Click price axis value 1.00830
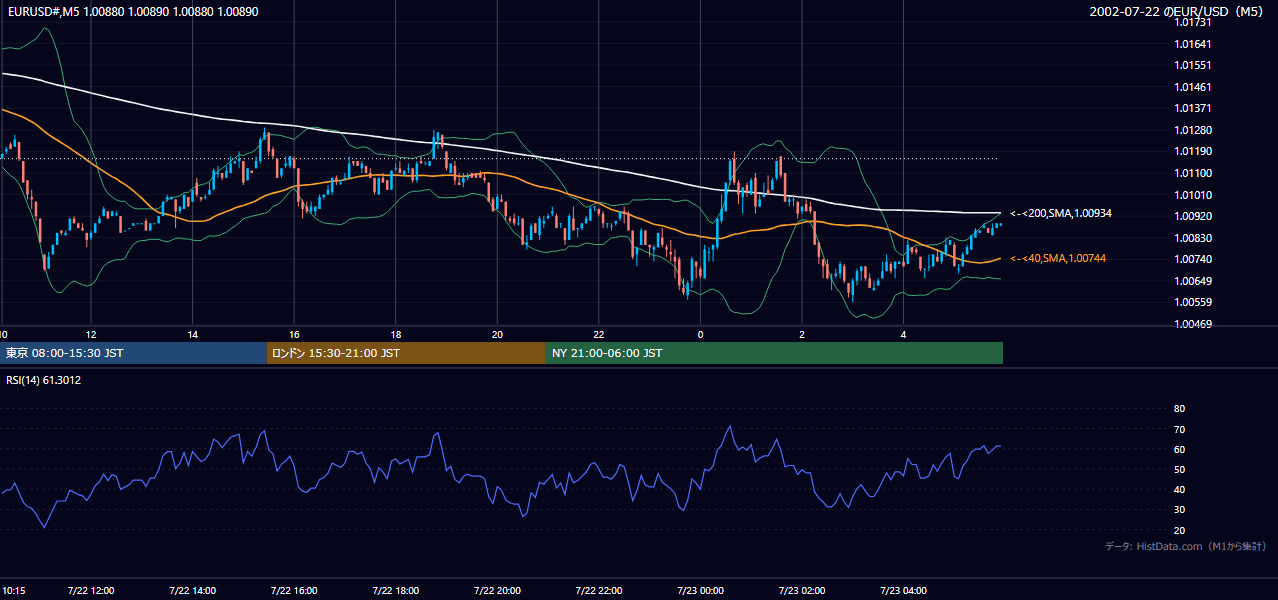This screenshot has height=600, width=1278. pyautogui.click(x=1194, y=238)
